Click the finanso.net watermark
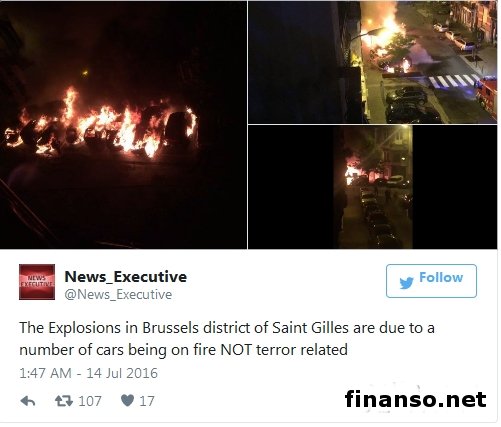 (415, 399)
